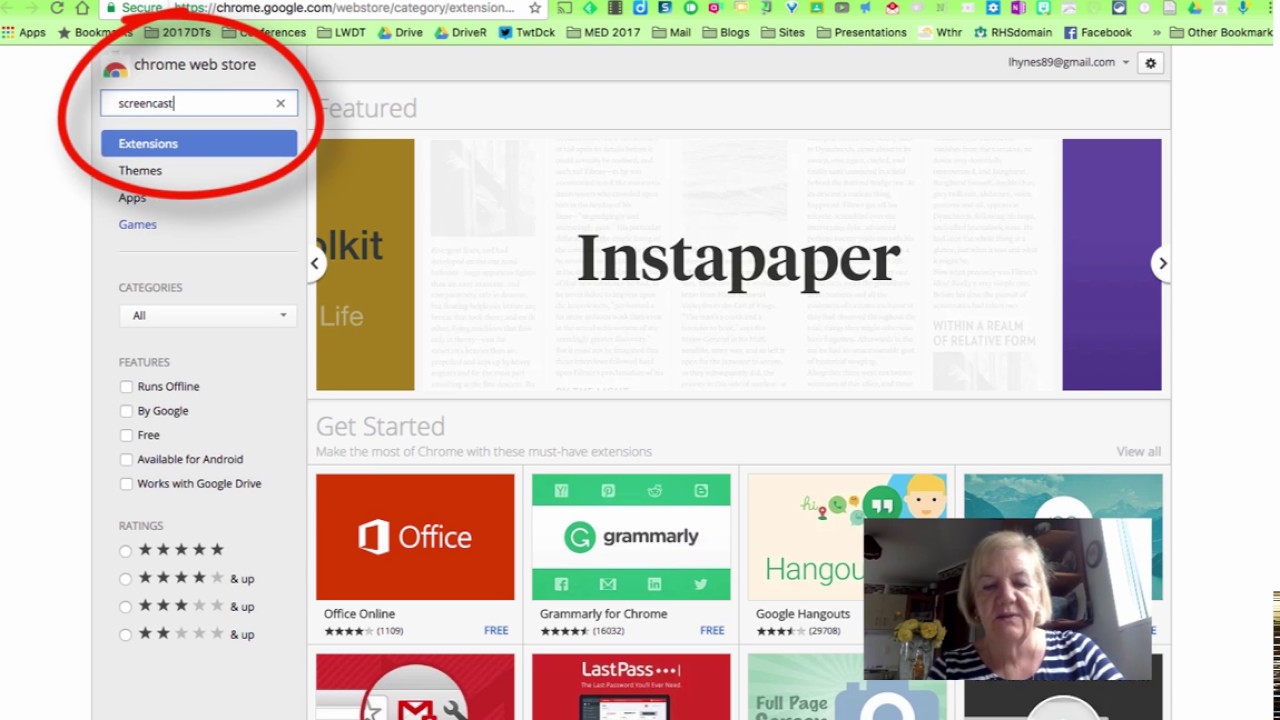The width and height of the screenshot is (1280, 720).
Task: Show next featured slide arrow
Action: click(x=1162, y=263)
